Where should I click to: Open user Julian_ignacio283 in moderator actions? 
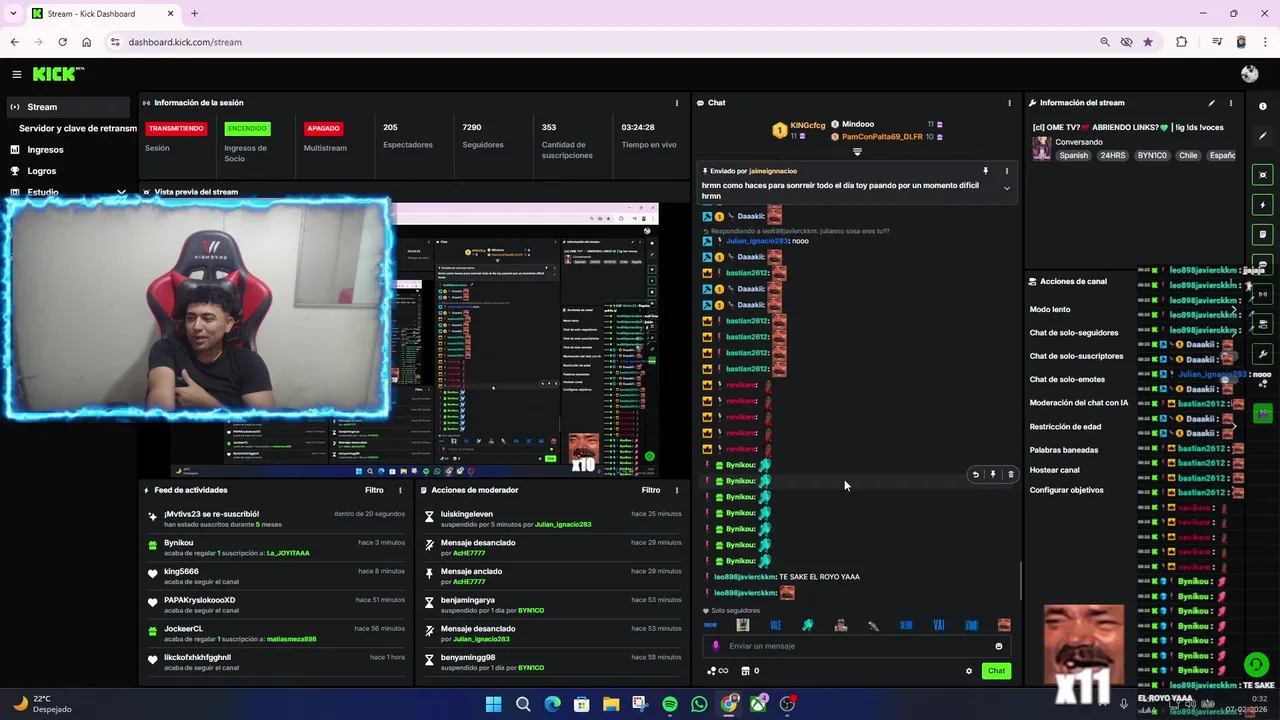[x=563, y=525]
